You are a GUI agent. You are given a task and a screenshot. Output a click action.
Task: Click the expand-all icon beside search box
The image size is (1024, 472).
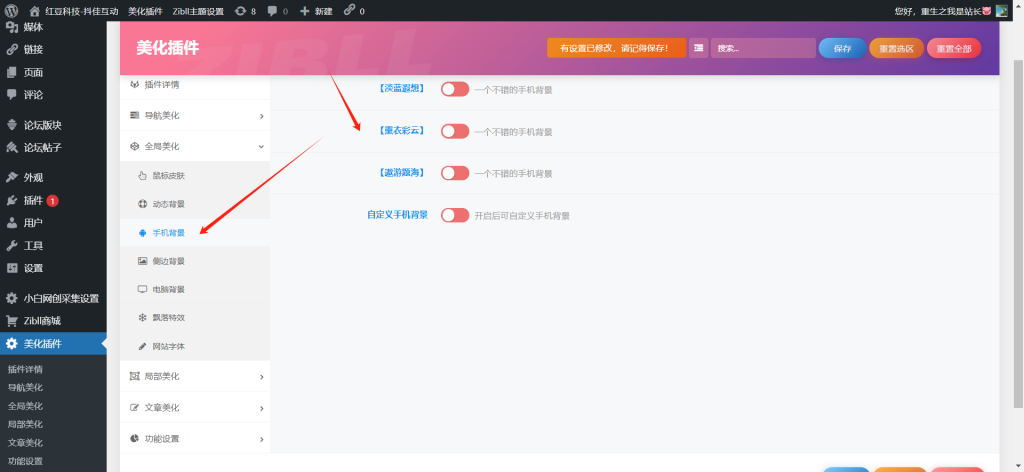698,48
